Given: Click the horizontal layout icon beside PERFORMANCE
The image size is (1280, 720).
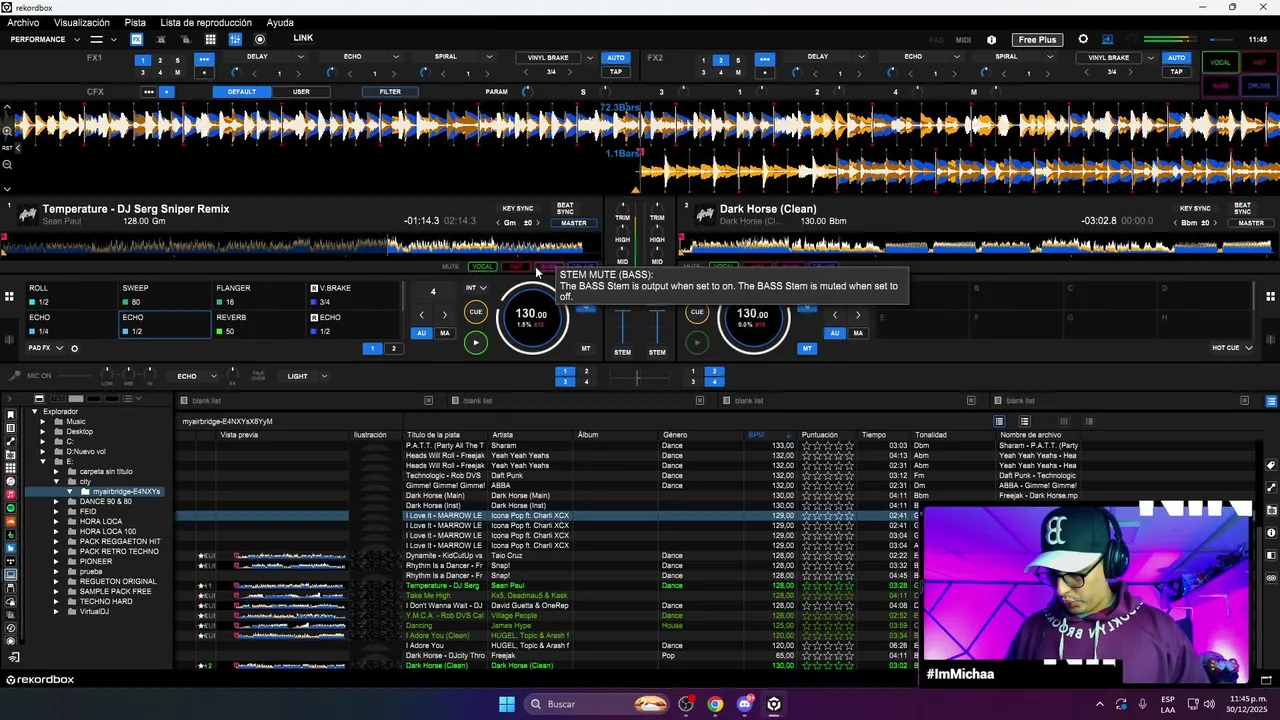Looking at the screenshot, I should (x=97, y=40).
